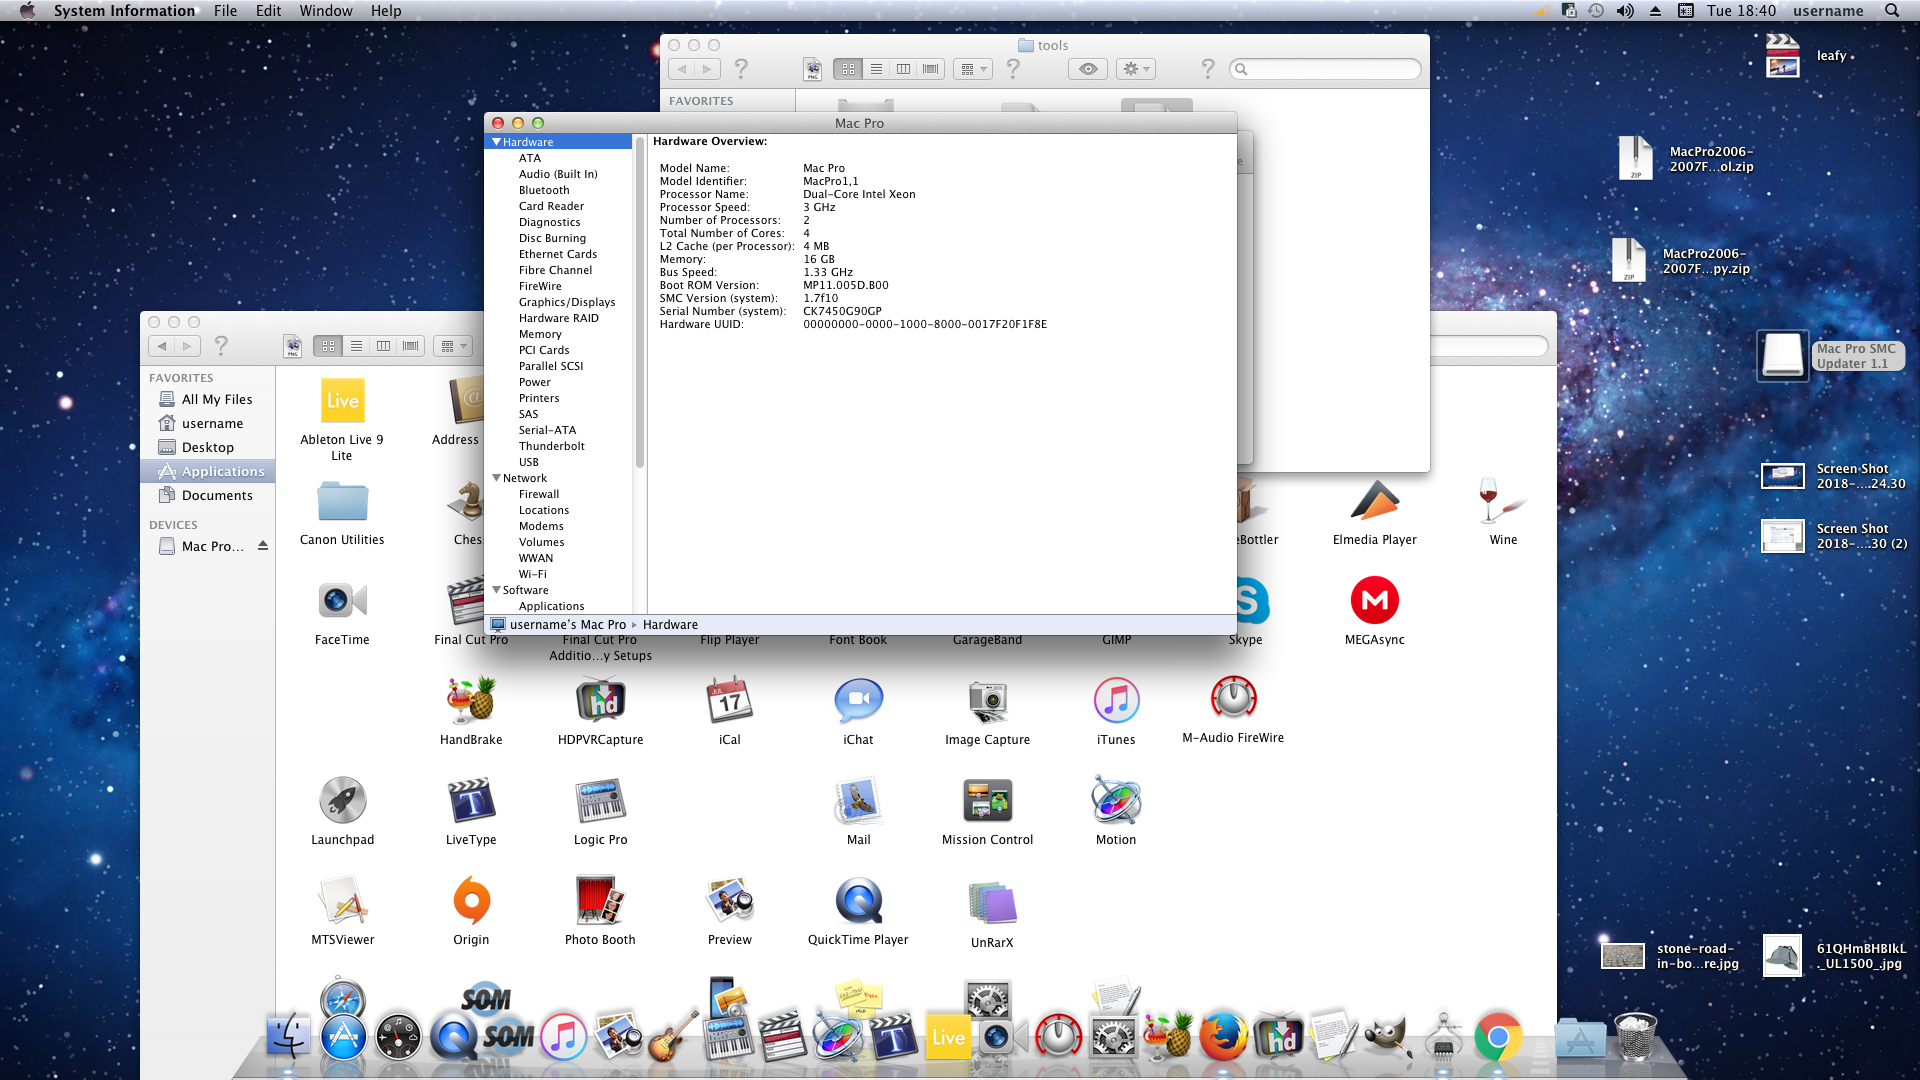Open iTunes in the Applications window
Viewport: 1920px width, 1080px height.
coord(1116,700)
